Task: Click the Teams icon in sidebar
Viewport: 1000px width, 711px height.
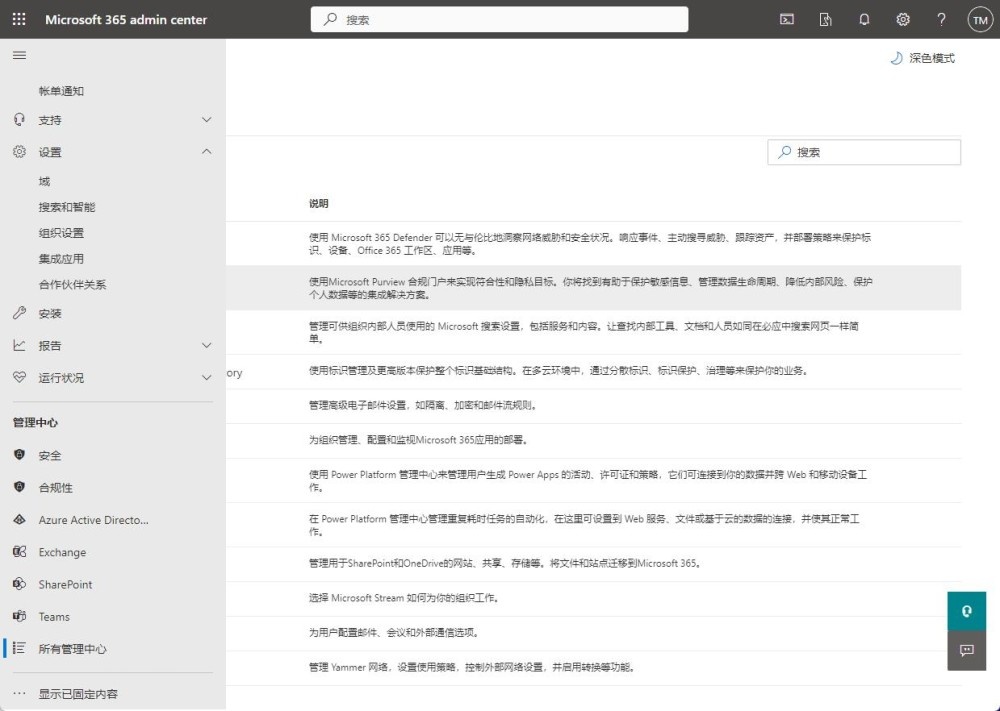Action: (19, 616)
